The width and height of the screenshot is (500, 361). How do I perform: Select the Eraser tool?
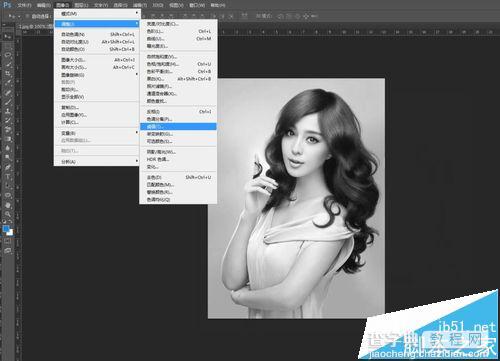(x=8, y=130)
